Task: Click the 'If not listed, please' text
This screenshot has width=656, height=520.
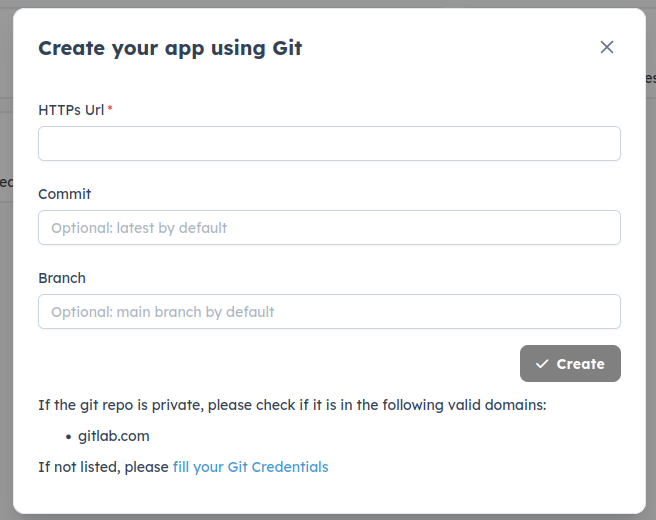Action: pyautogui.click(x=103, y=467)
